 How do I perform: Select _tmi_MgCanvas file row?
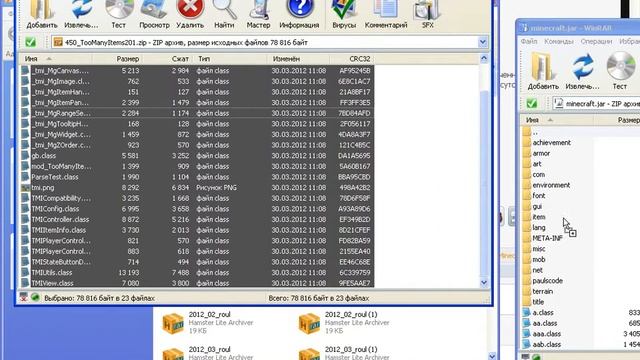pos(198,71)
